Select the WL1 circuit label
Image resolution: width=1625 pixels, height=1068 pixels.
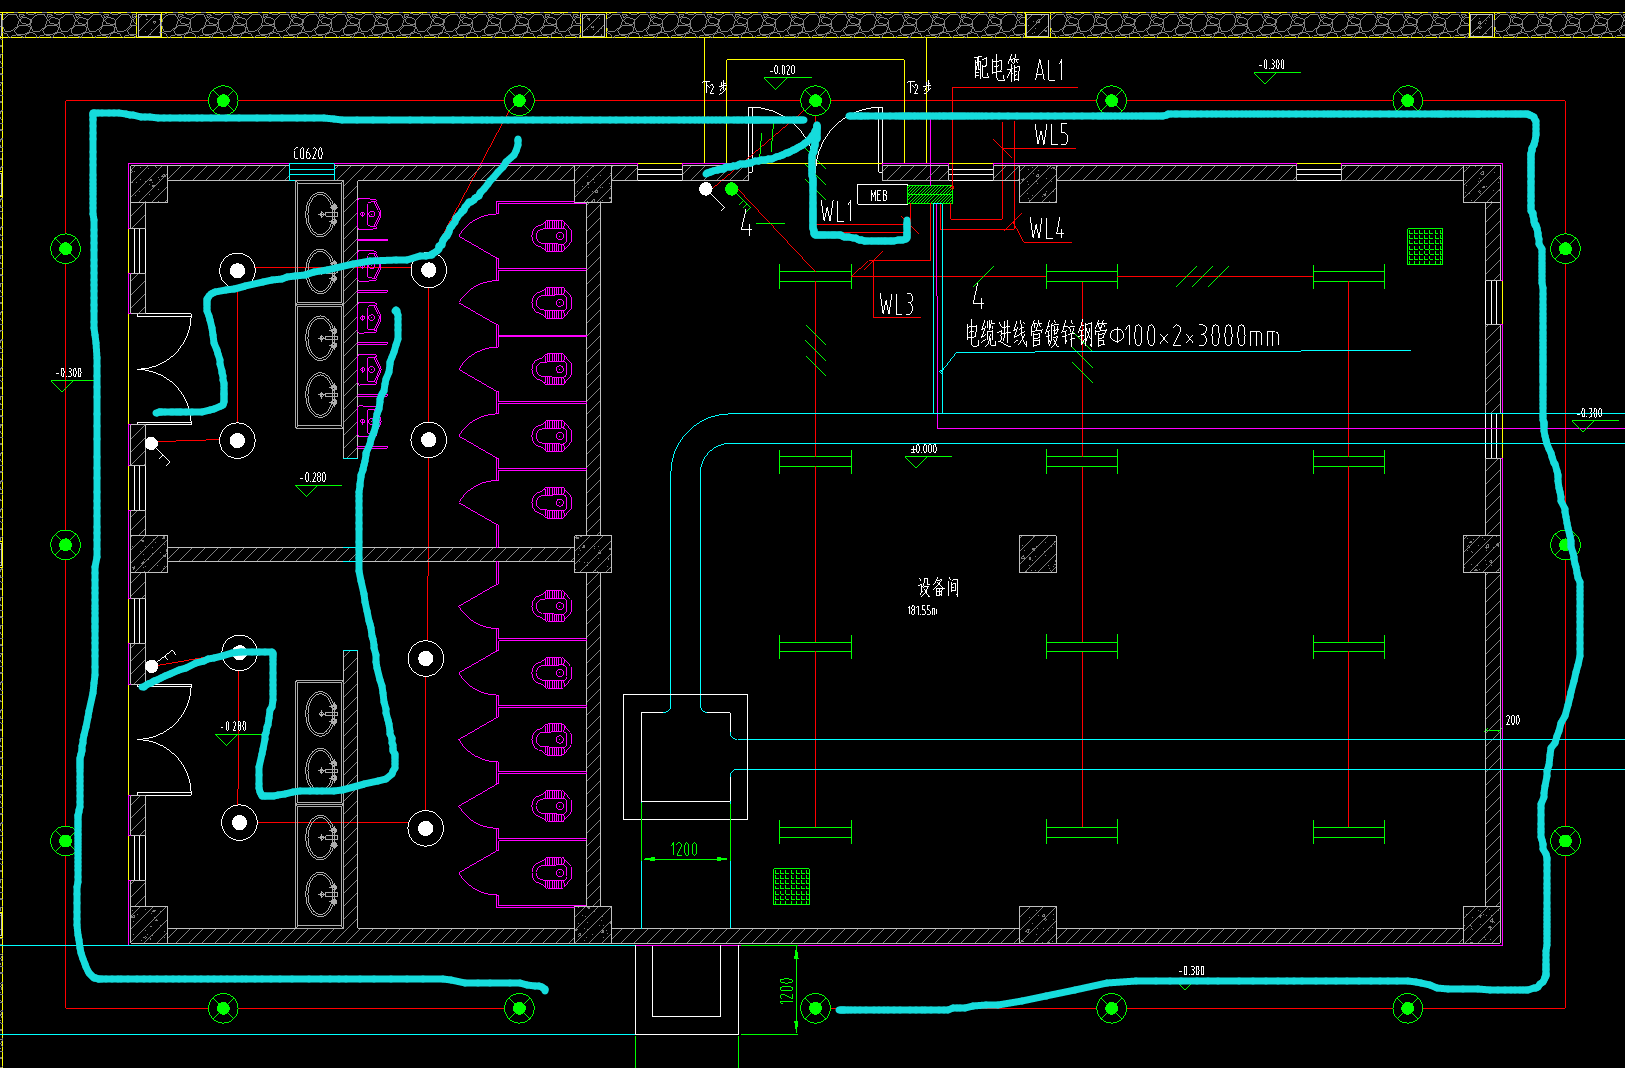click(836, 211)
